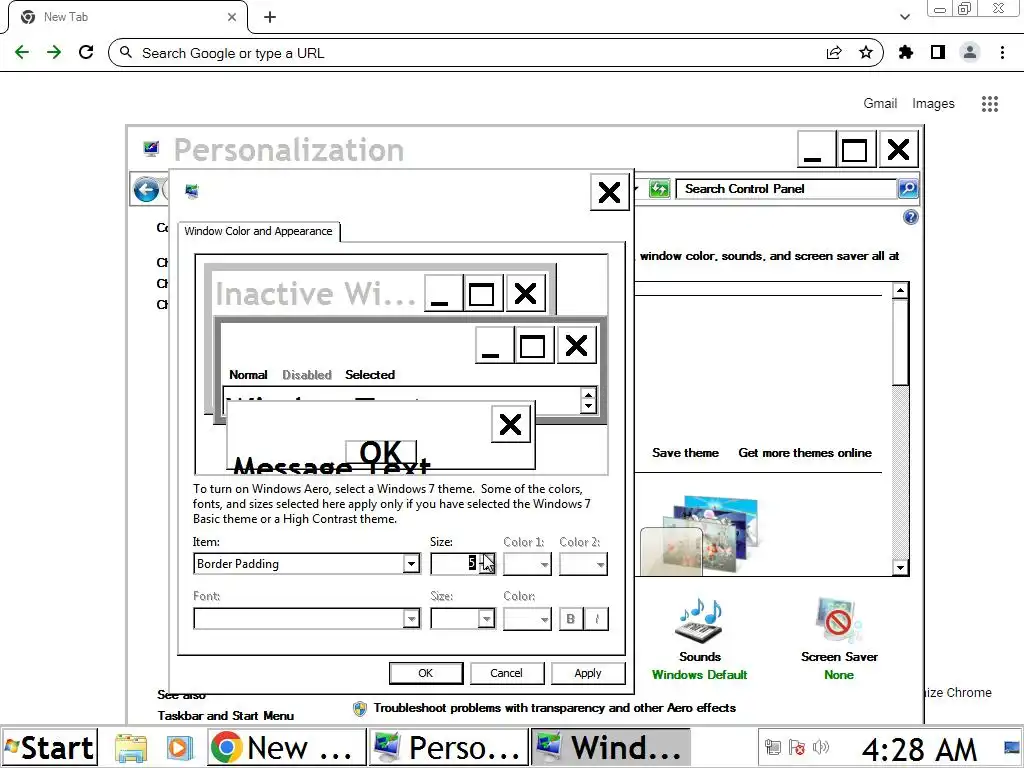Click the Control Panel search magnifier icon
The width and height of the screenshot is (1024, 768).
[908, 189]
